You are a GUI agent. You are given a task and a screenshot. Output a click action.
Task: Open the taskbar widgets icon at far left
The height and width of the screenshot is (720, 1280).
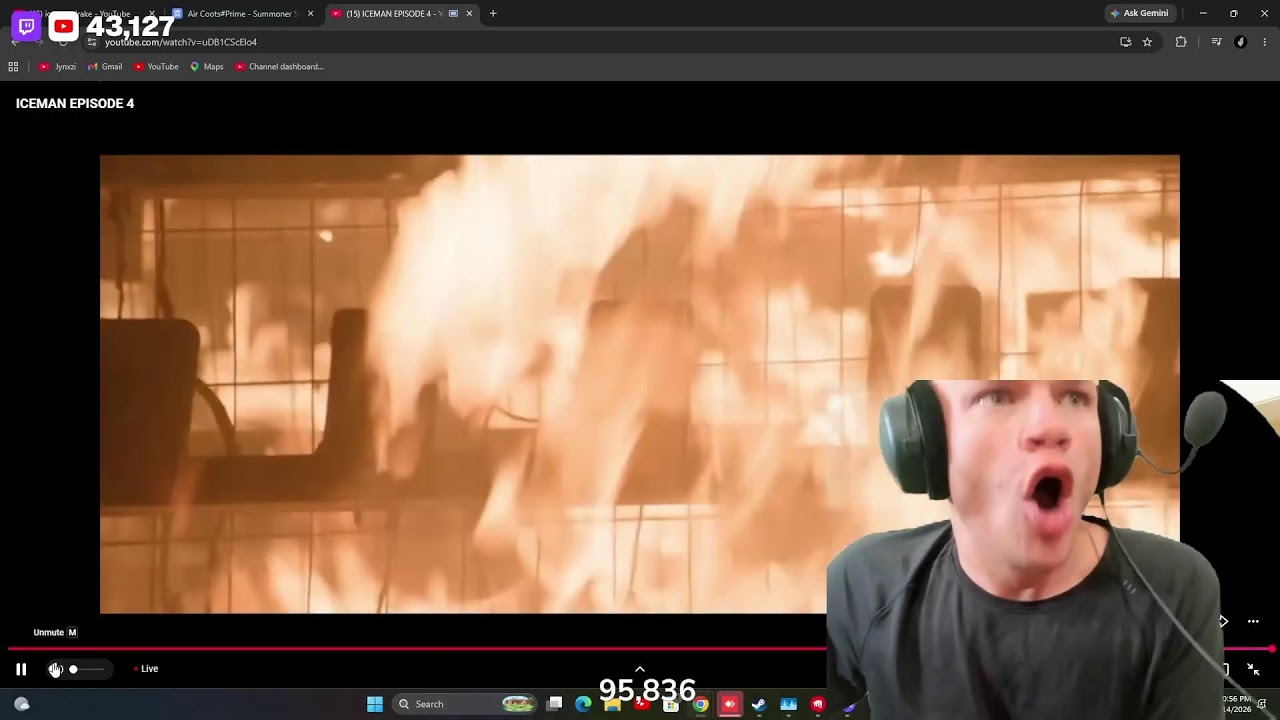22,704
